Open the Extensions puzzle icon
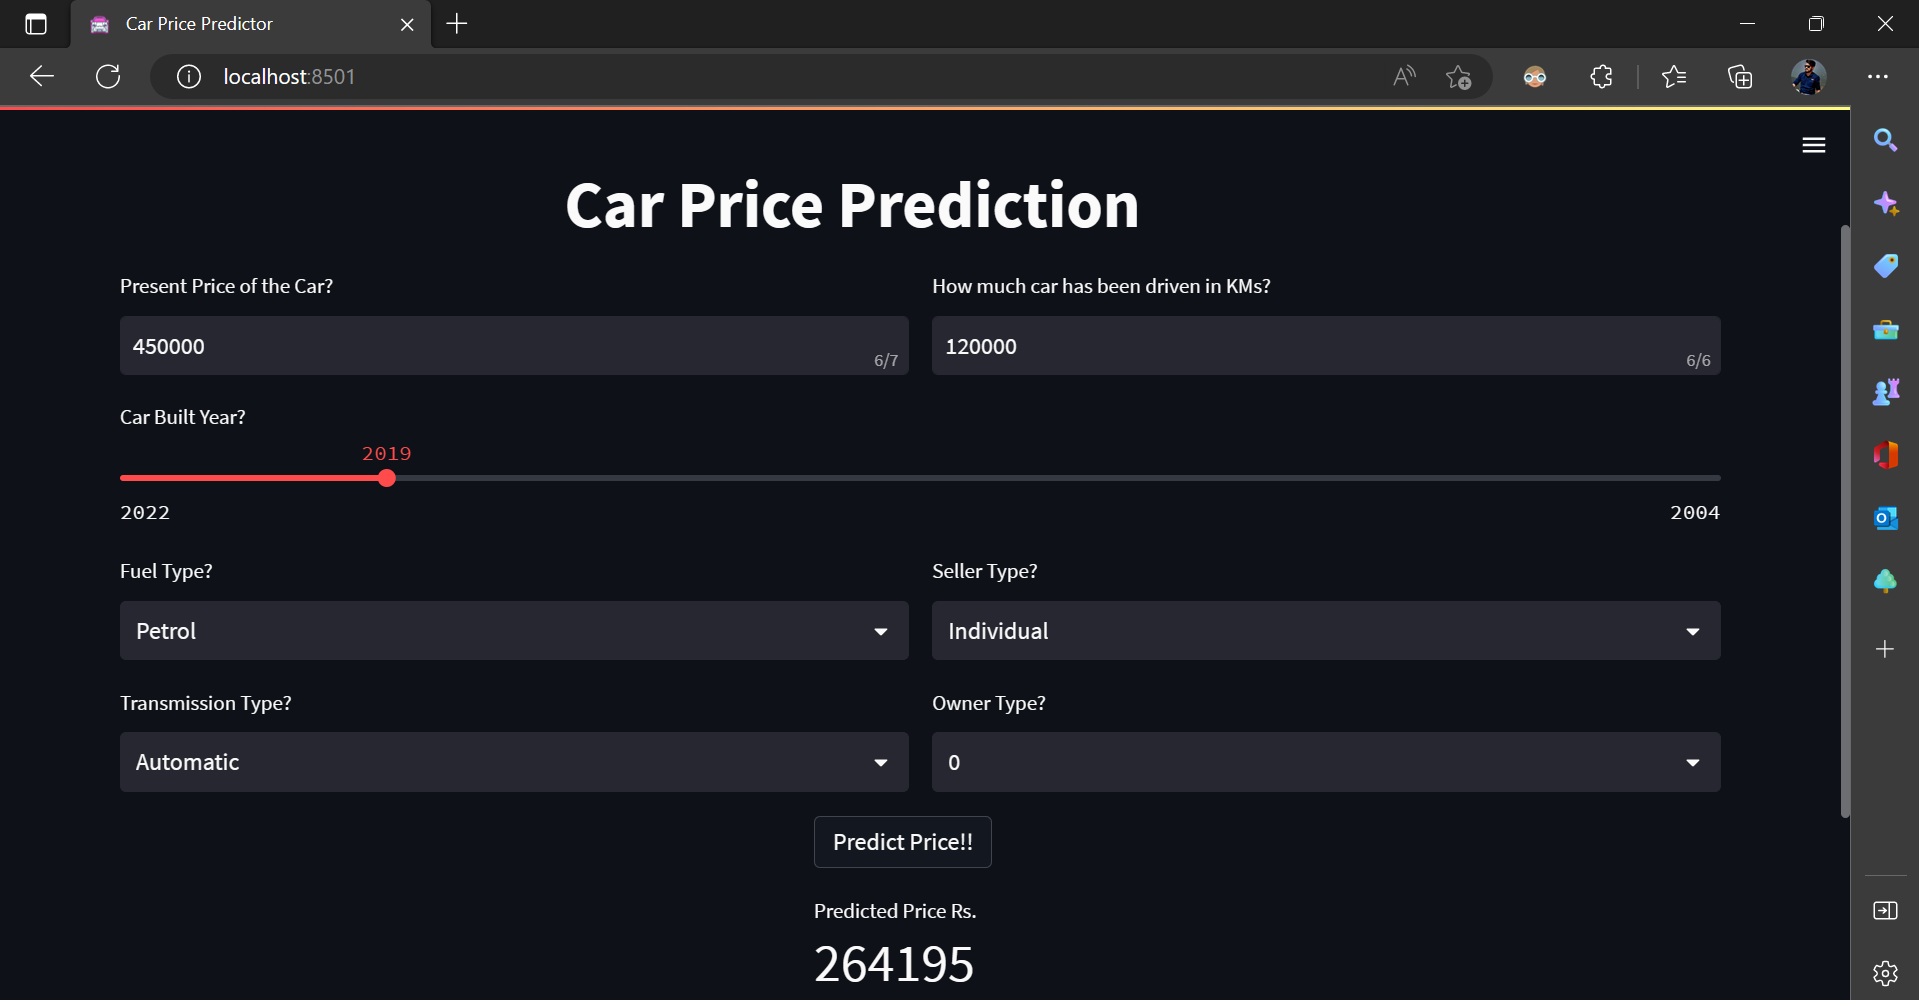 pos(1600,76)
